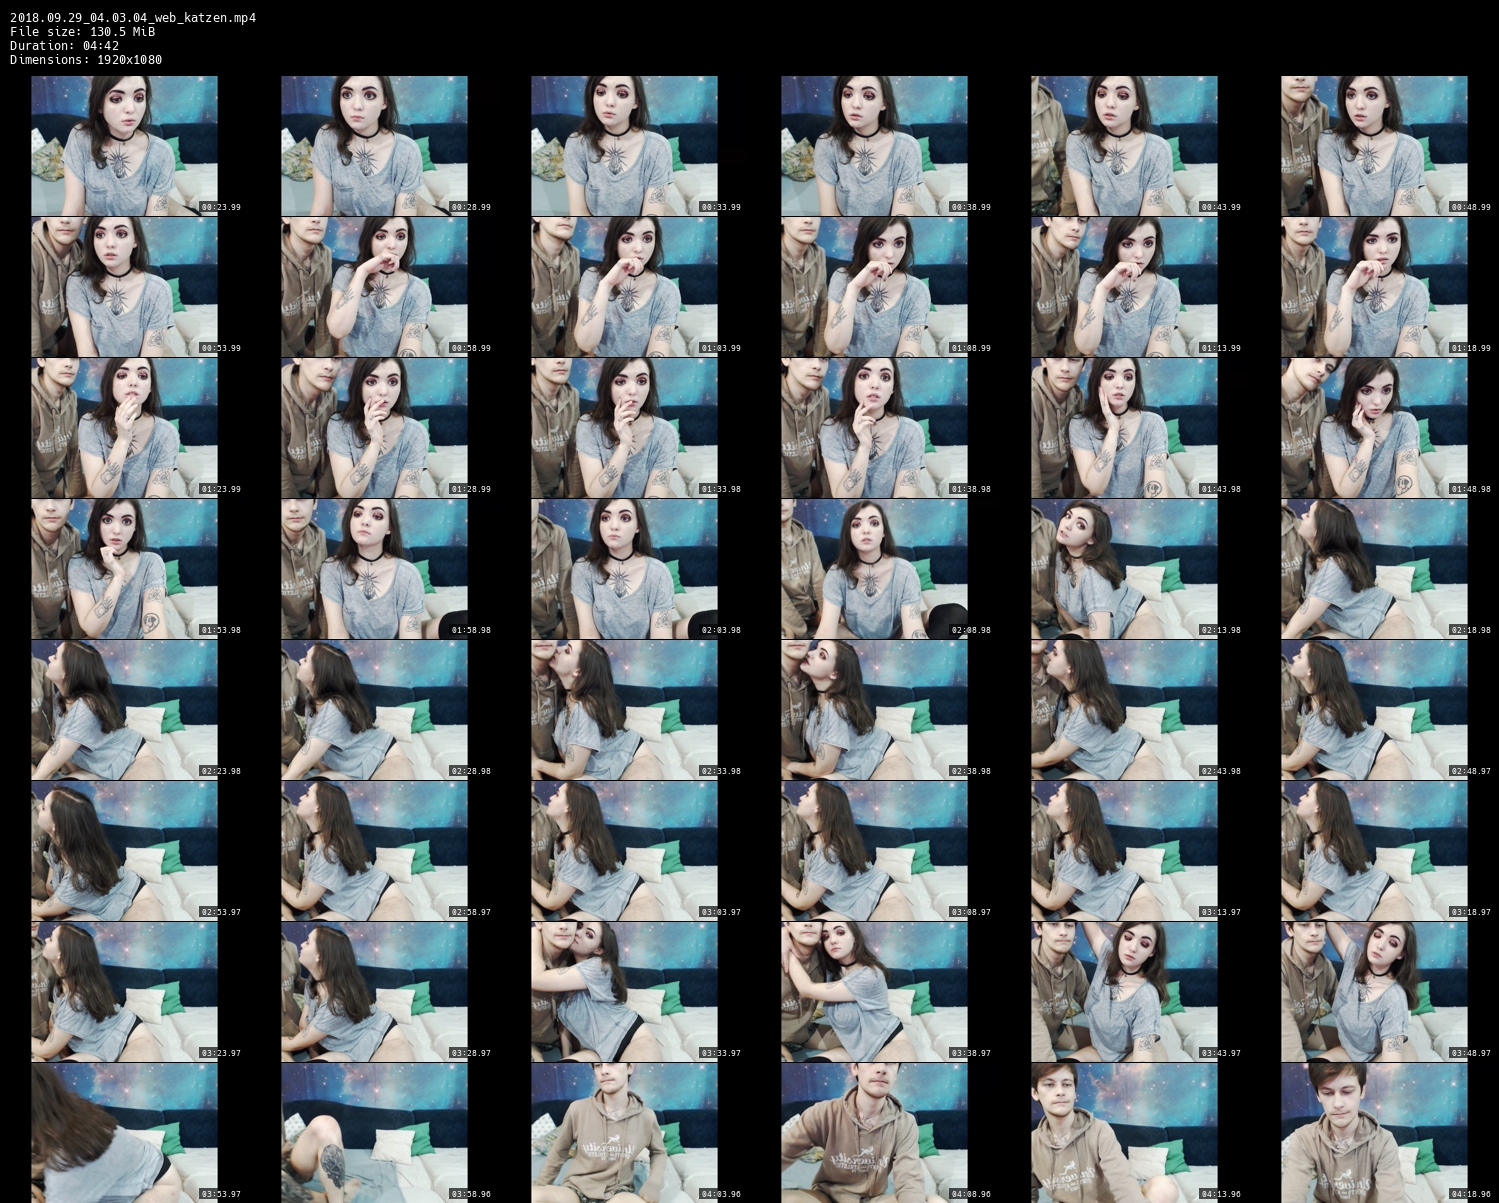Select the thumbnail stamped 01:13.99
This screenshot has width=1499, height=1203.
pyautogui.click(x=1125, y=287)
